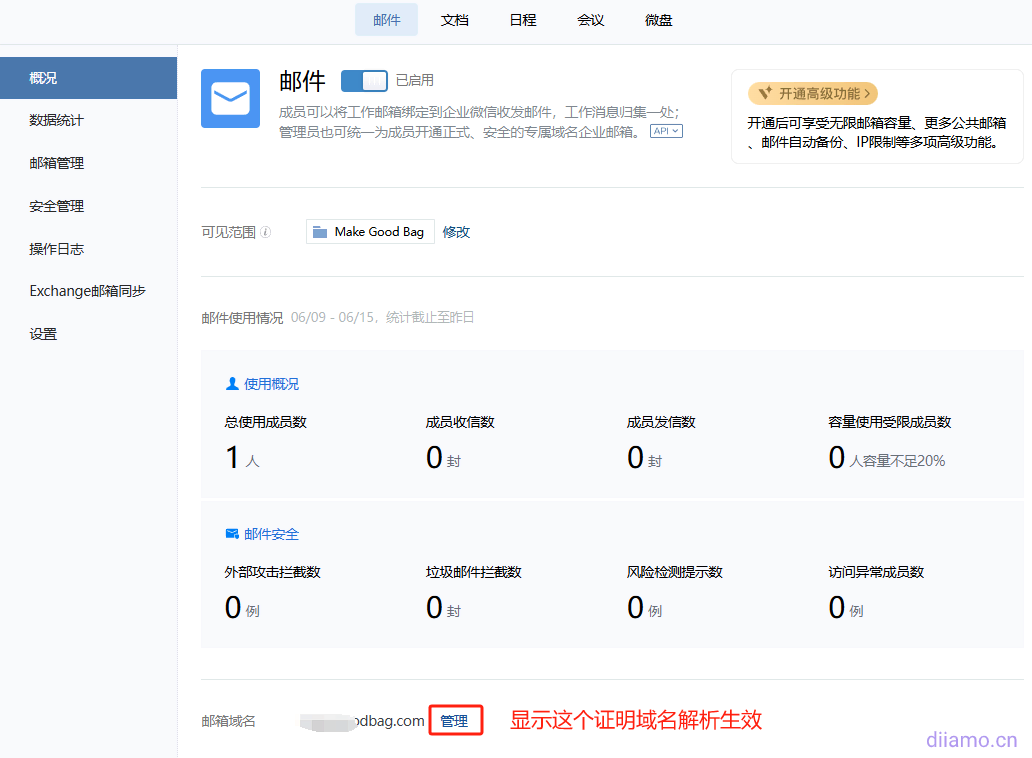Click the 邮件安全 envelope icon
1032x758 pixels.
pos(232,534)
